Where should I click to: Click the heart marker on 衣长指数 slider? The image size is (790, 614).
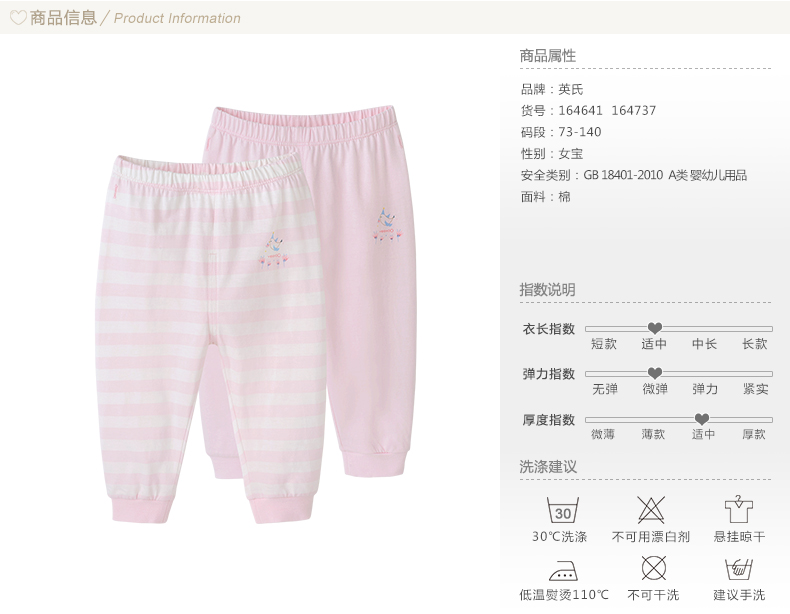pyautogui.click(x=654, y=328)
